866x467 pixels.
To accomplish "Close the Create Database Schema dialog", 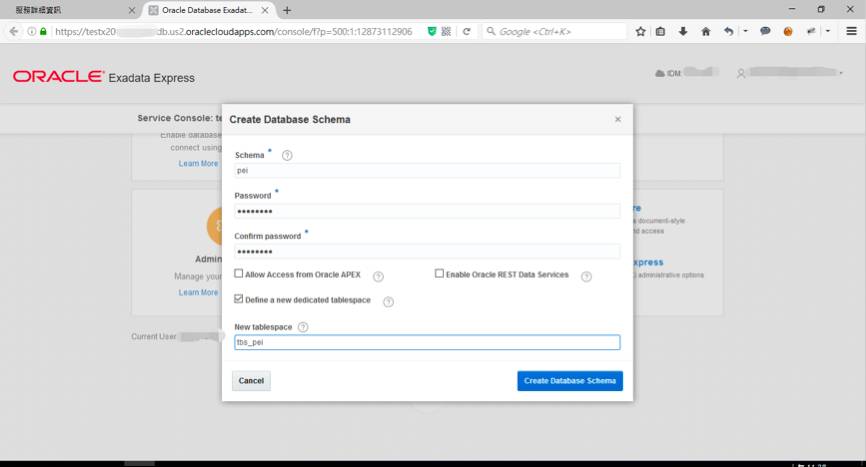I will tap(618, 119).
